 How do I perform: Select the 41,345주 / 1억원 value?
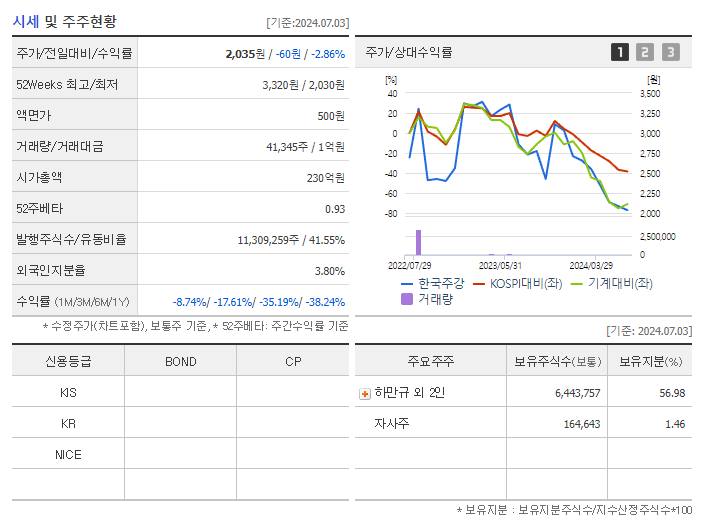tap(305, 147)
